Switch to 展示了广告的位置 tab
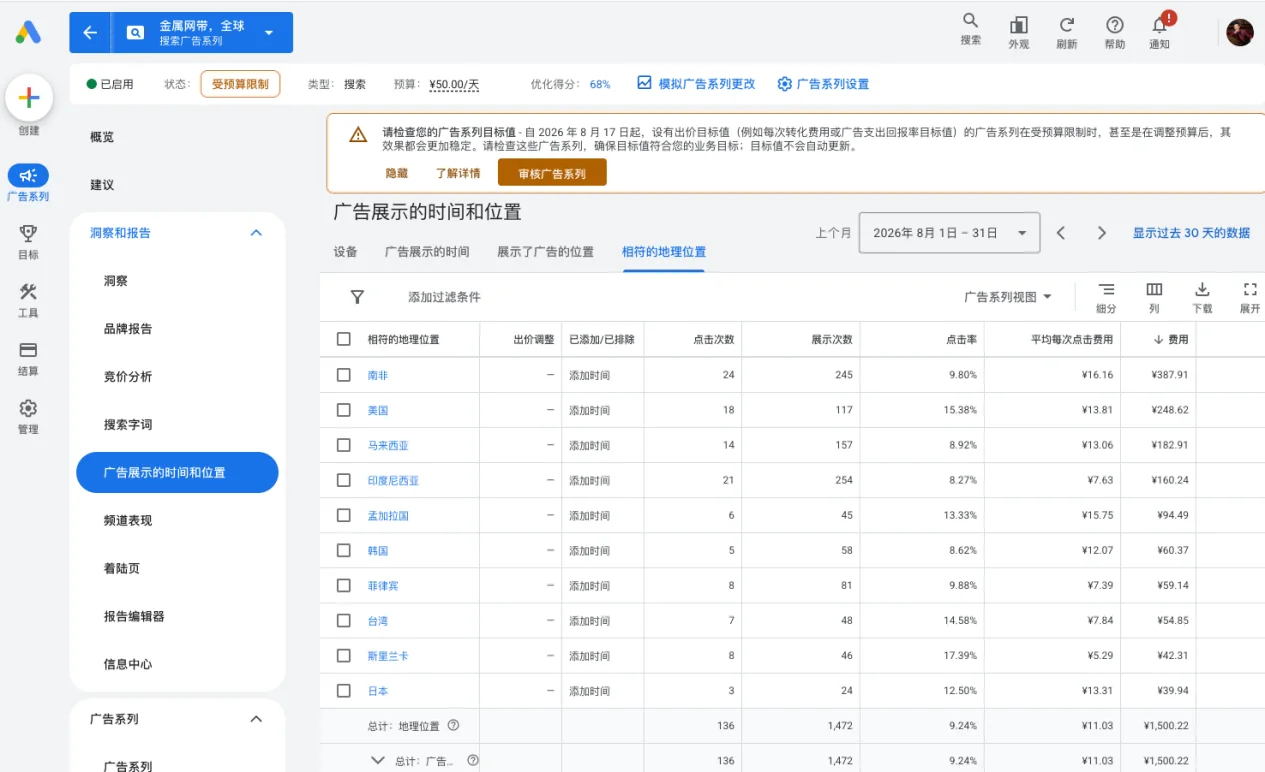 (545, 252)
